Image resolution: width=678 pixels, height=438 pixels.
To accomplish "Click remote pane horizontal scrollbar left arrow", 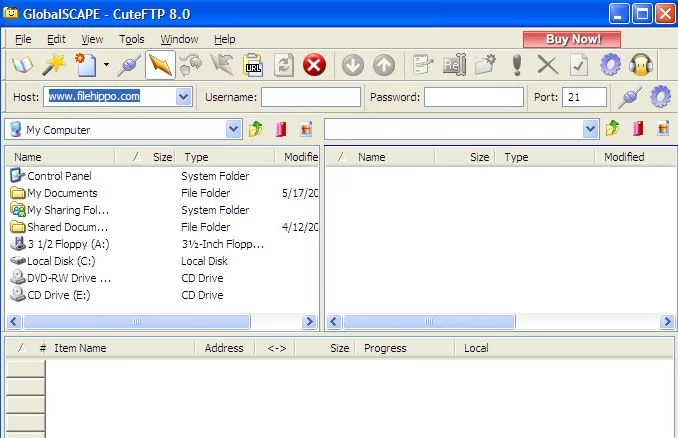I will click(333, 322).
